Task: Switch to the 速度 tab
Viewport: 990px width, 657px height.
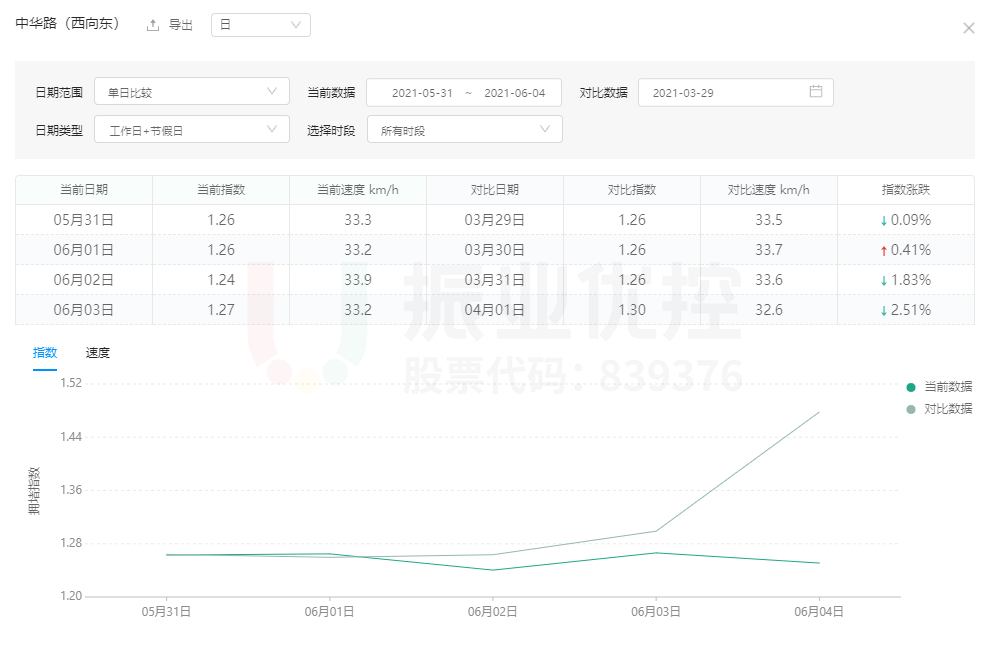Action: 97,352
